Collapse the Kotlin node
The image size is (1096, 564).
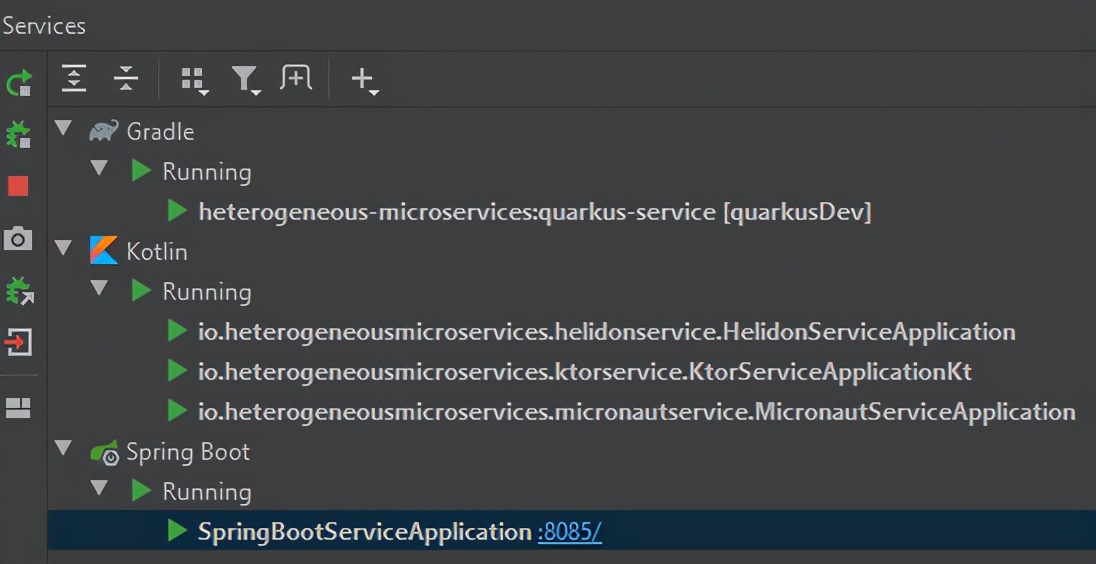pos(64,249)
